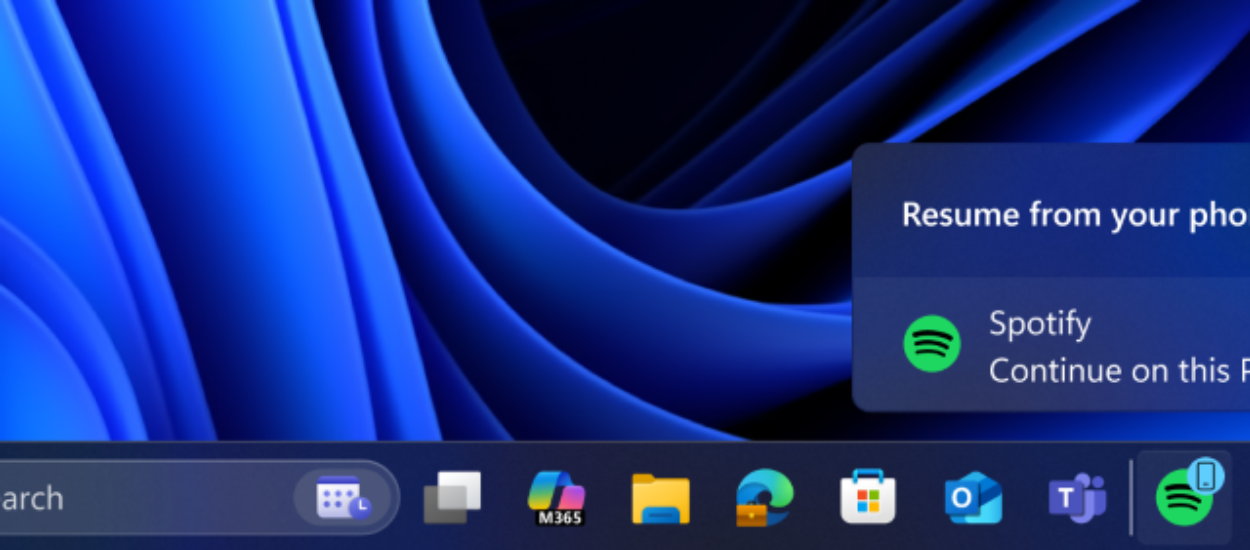Launch Microsoft 365 Copilot app

coord(557,497)
